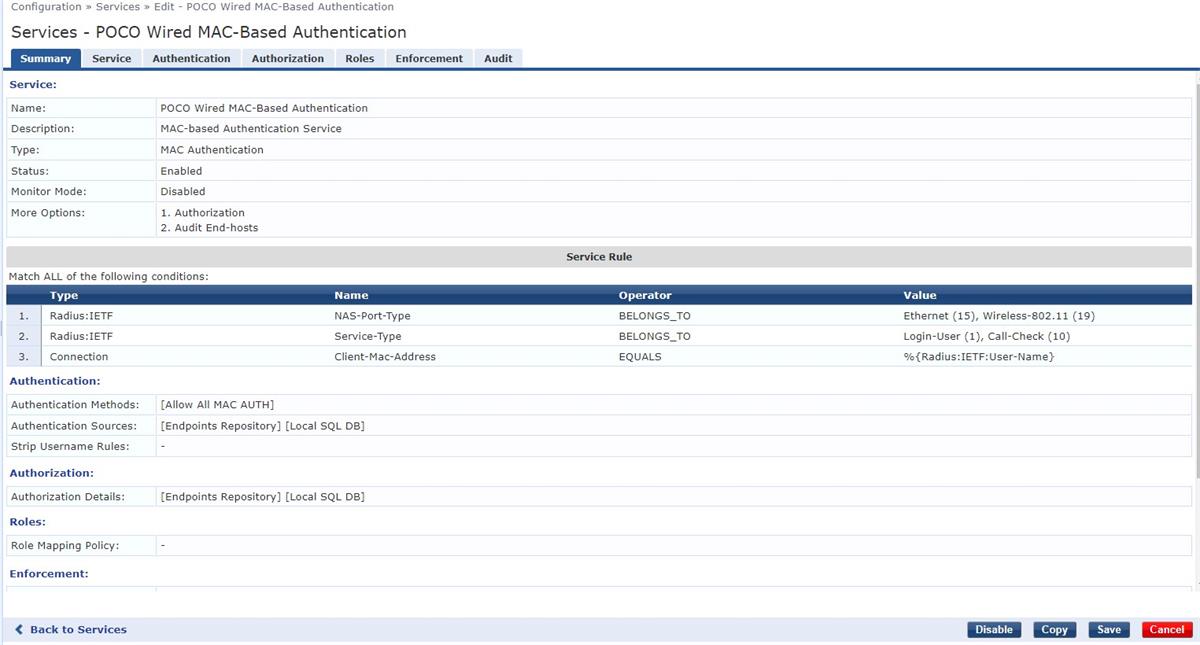Open the Summary tab
This screenshot has height=645, width=1200.
[x=45, y=58]
